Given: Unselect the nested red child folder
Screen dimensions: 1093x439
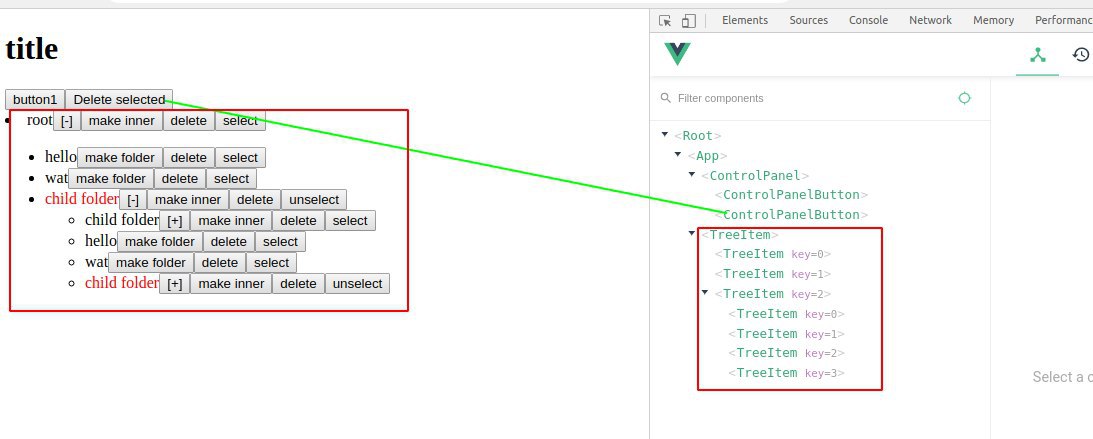Looking at the screenshot, I should pyautogui.click(x=358, y=284).
